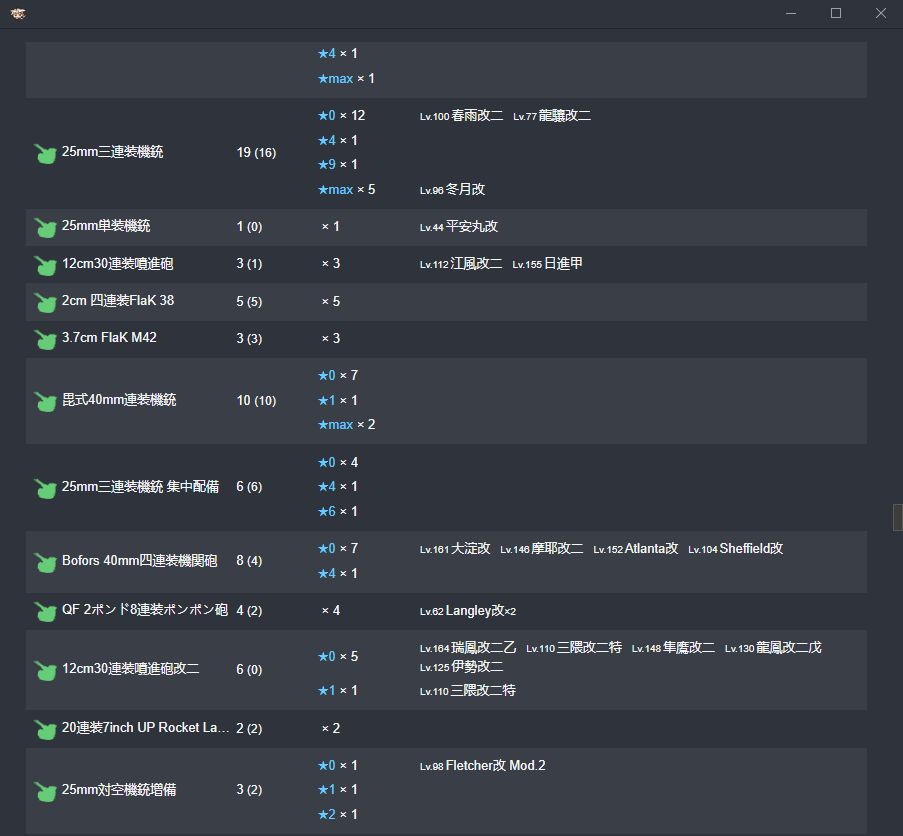Image resolution: width=903 pixels, height=836 pixels.
Task: Select the icon beside 25mm対空機銃増備
Action: click(x=45, y=791)
